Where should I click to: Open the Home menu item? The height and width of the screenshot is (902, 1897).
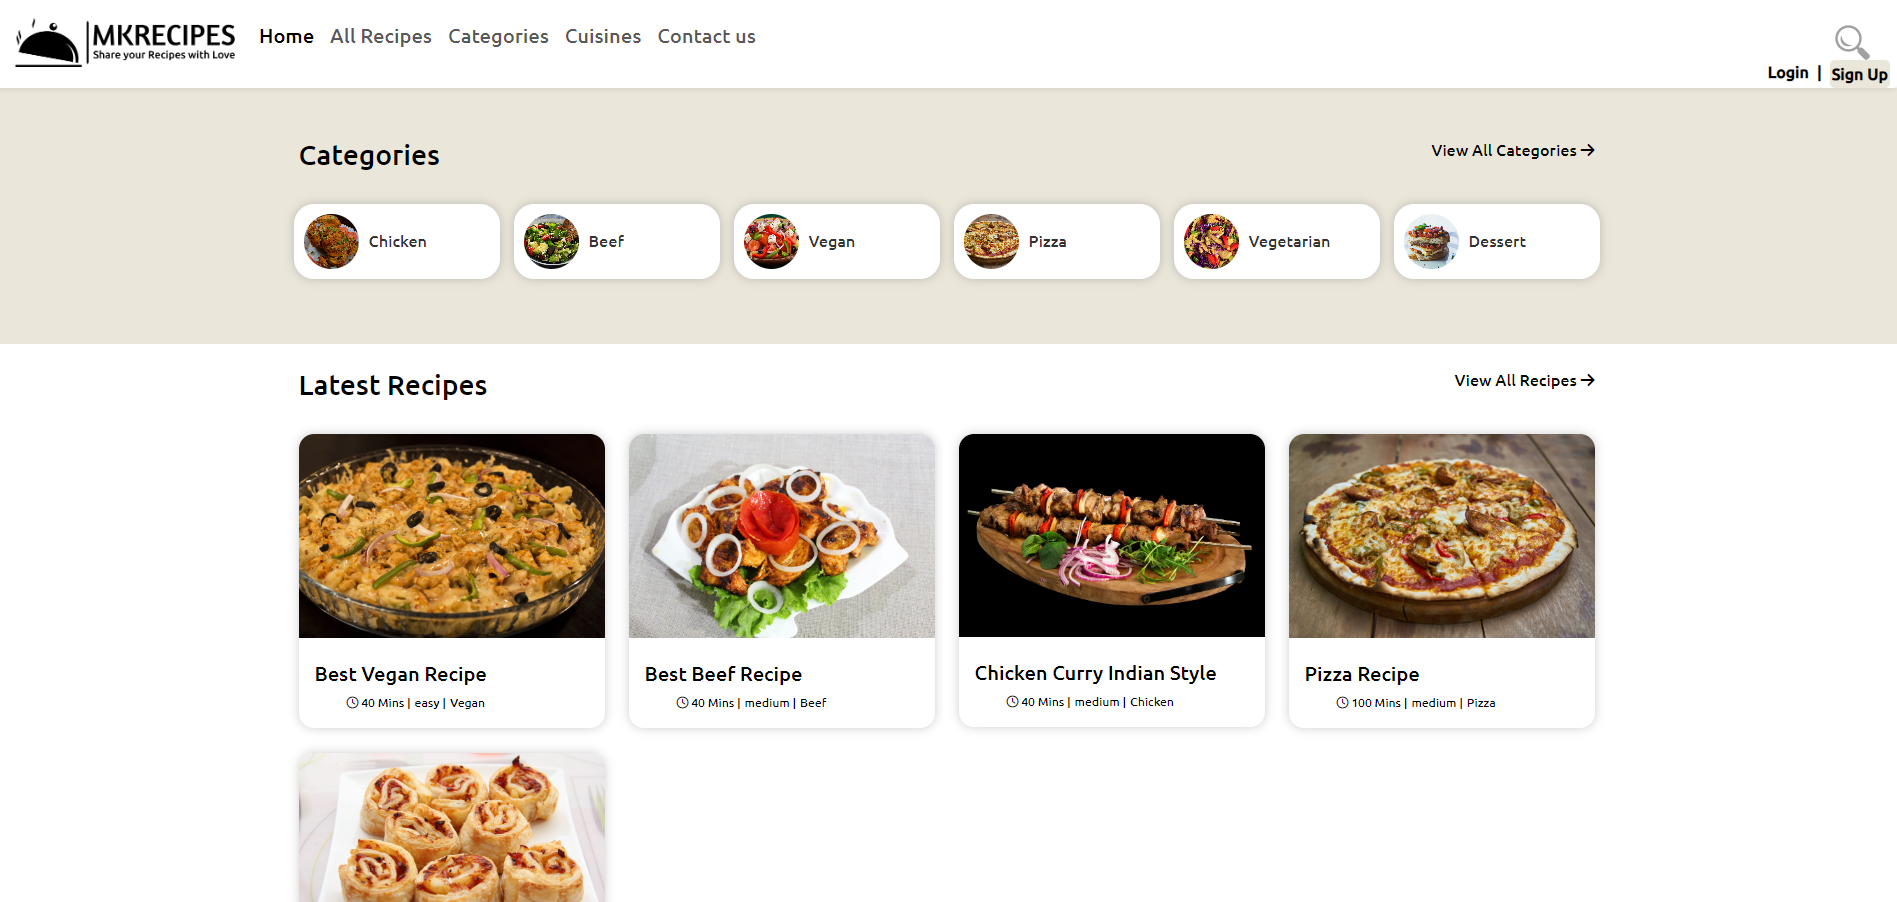pos(286,36)
